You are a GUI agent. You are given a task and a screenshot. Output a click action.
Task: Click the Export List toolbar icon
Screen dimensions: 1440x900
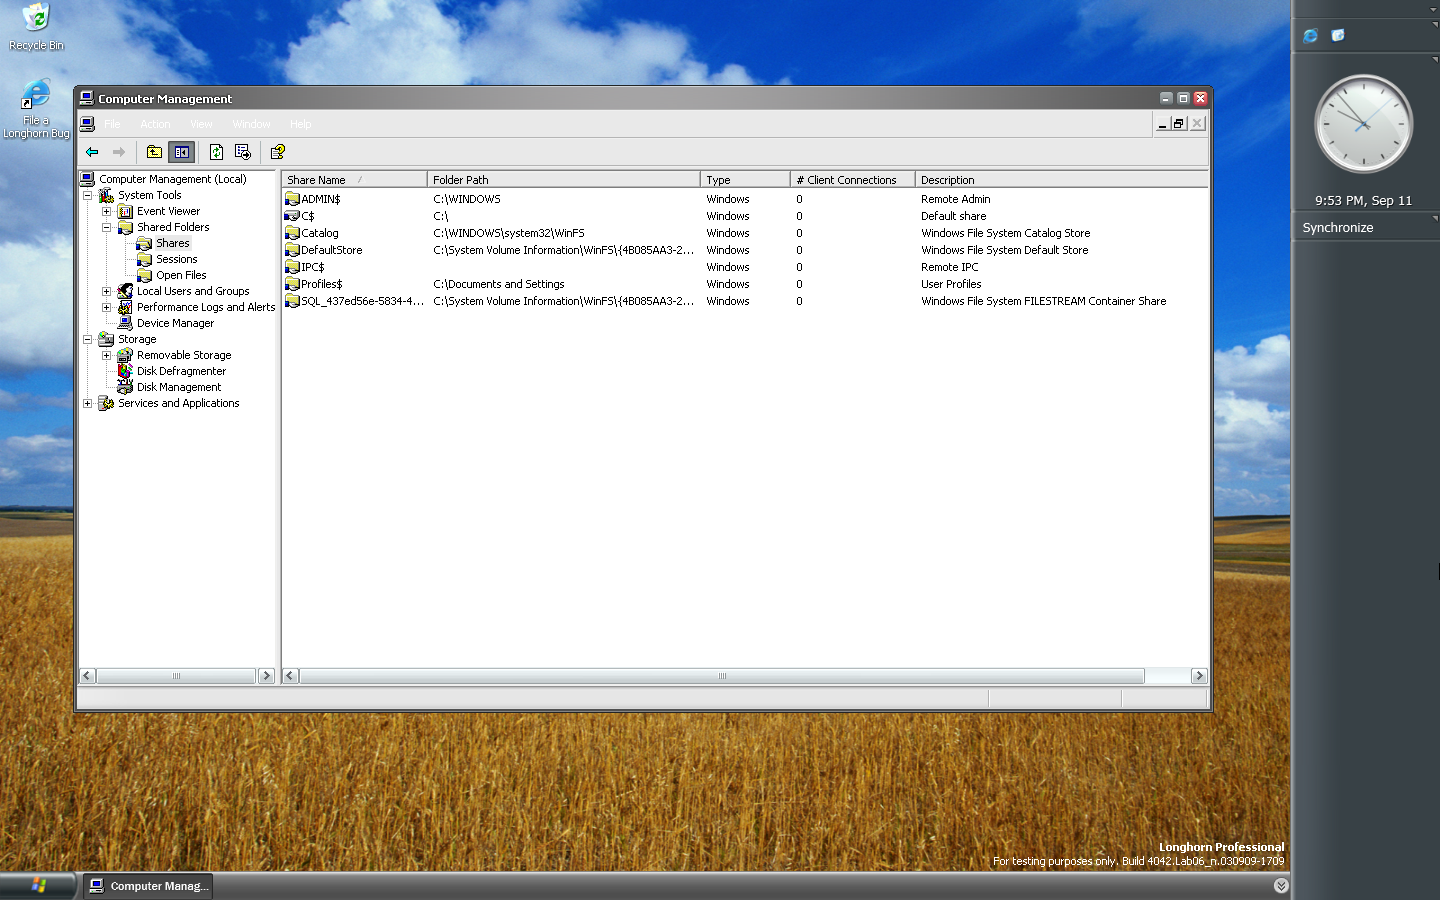tap(242, 152)
